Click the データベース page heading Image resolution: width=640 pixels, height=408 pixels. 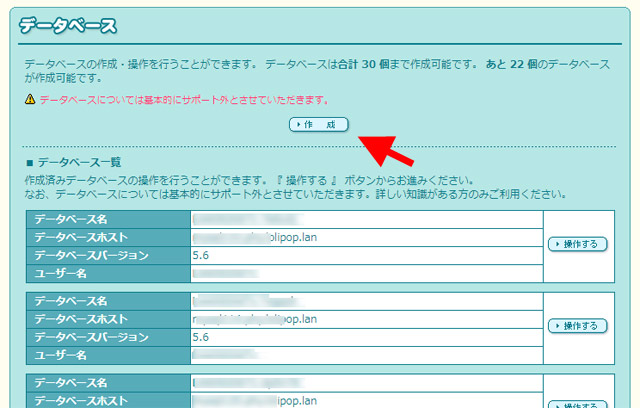coord(68,25)
